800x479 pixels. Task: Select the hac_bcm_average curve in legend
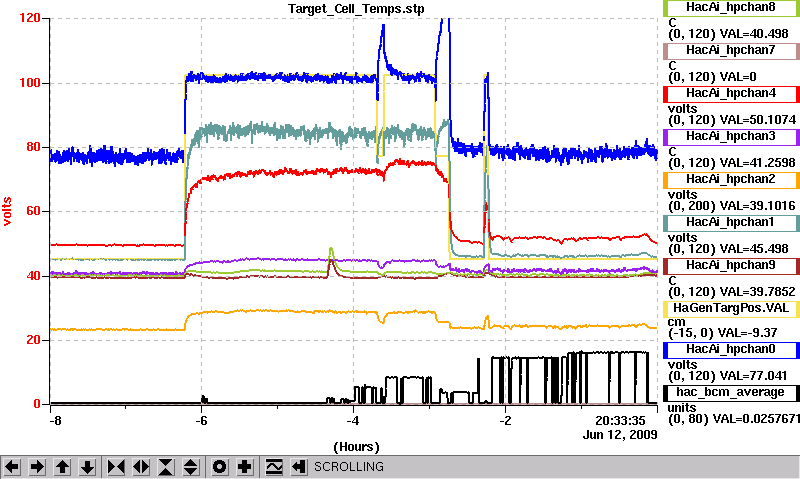tap(731, 393)
